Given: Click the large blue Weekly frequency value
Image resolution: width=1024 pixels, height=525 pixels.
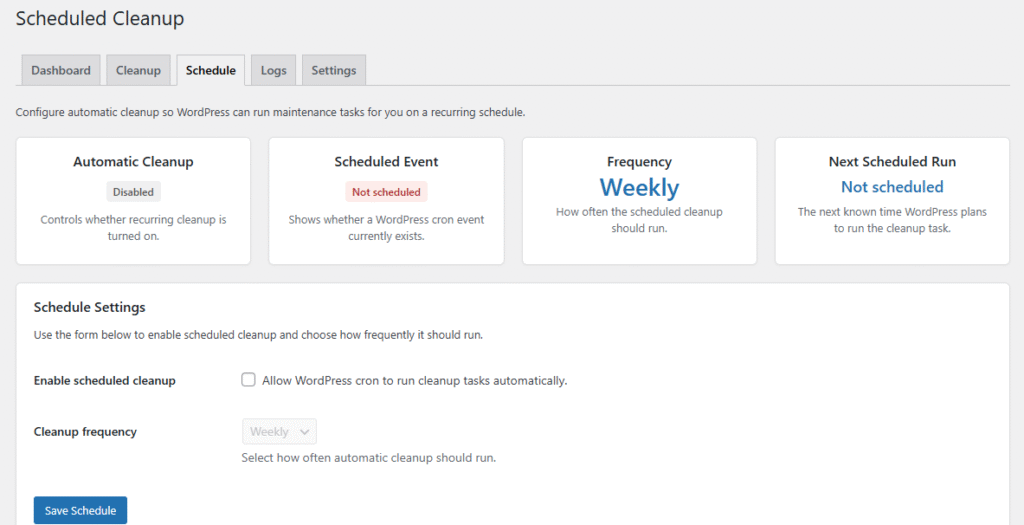Looking at the screenshot, I should pos(639,188).
